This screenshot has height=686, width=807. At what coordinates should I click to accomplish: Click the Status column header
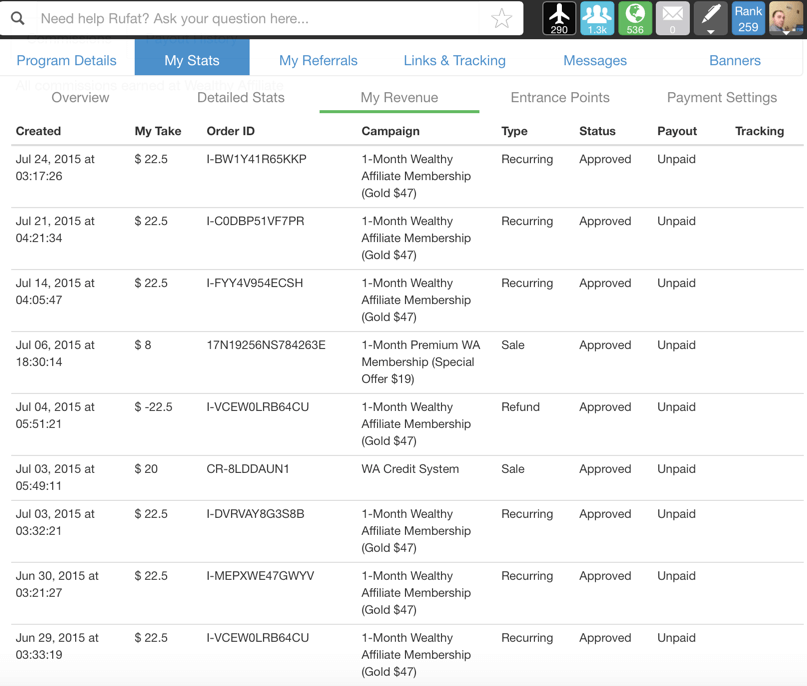tap(597, 131)
